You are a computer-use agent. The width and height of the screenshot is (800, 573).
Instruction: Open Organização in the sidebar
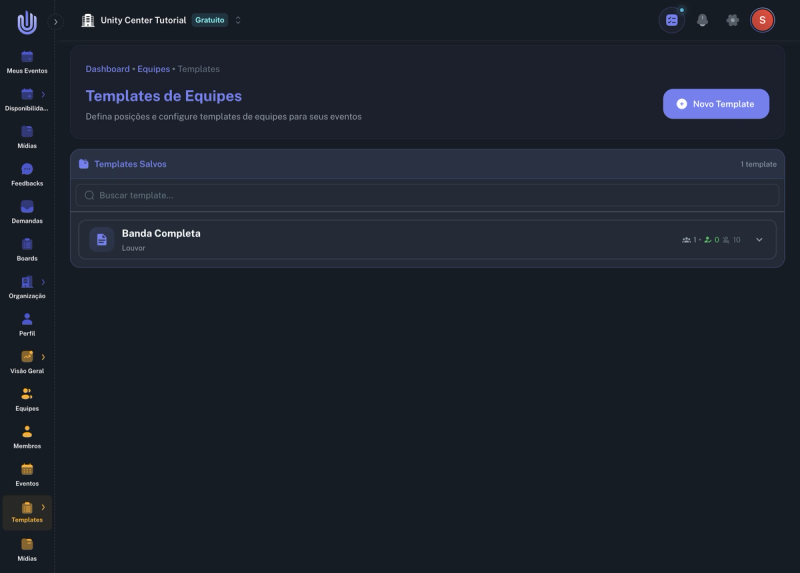(x=27, y=287)
